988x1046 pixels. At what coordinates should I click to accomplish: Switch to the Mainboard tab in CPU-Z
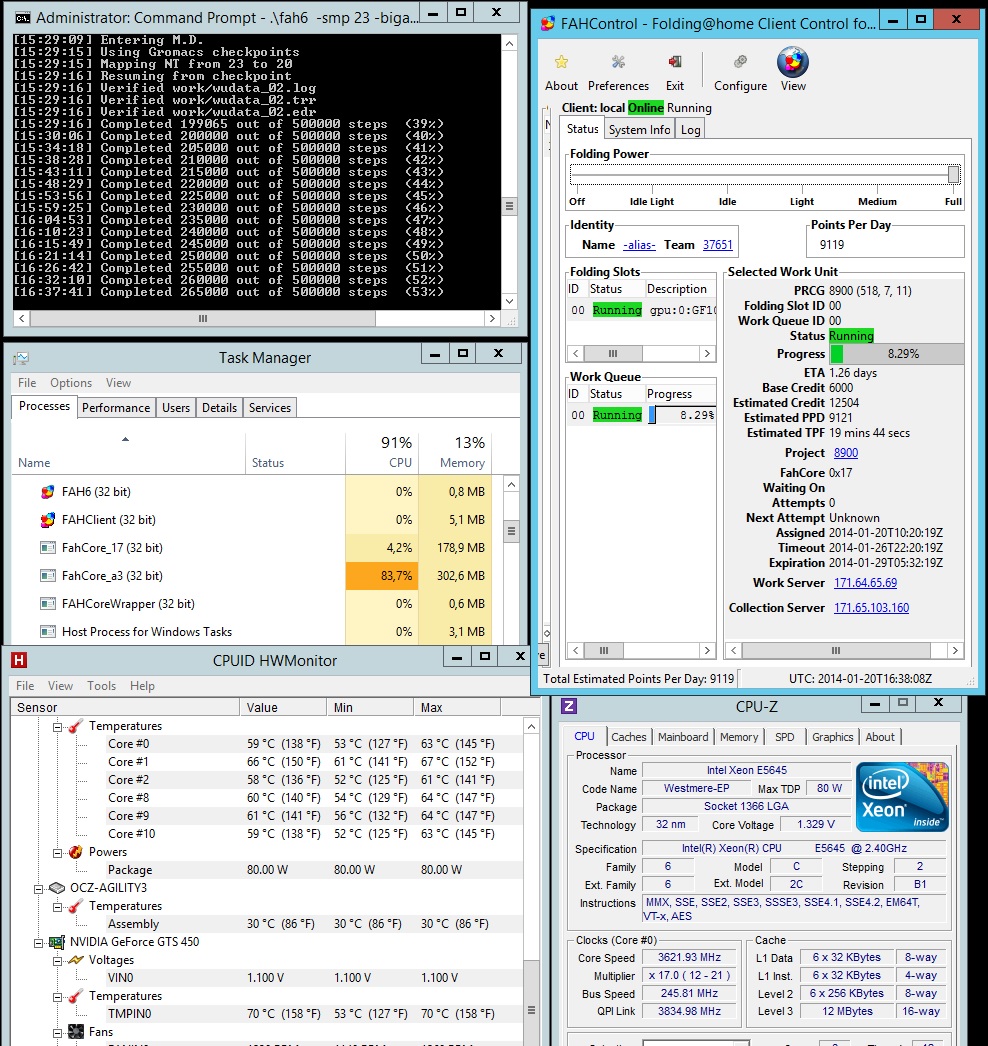[x=682, y=736]
